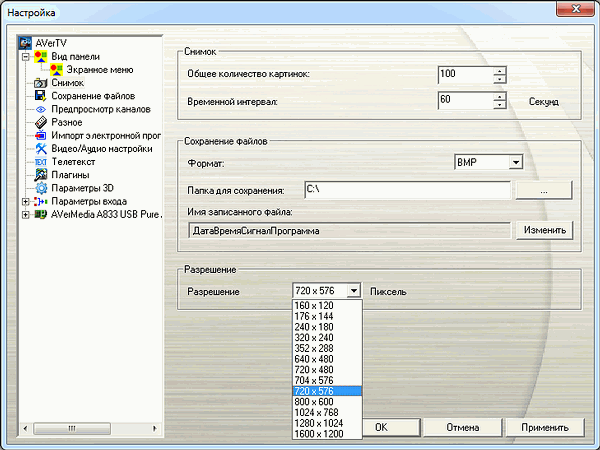Increase Временной интервал with up arrow
600x450 pixels.
pyautogui.click(x=500, y=96)
